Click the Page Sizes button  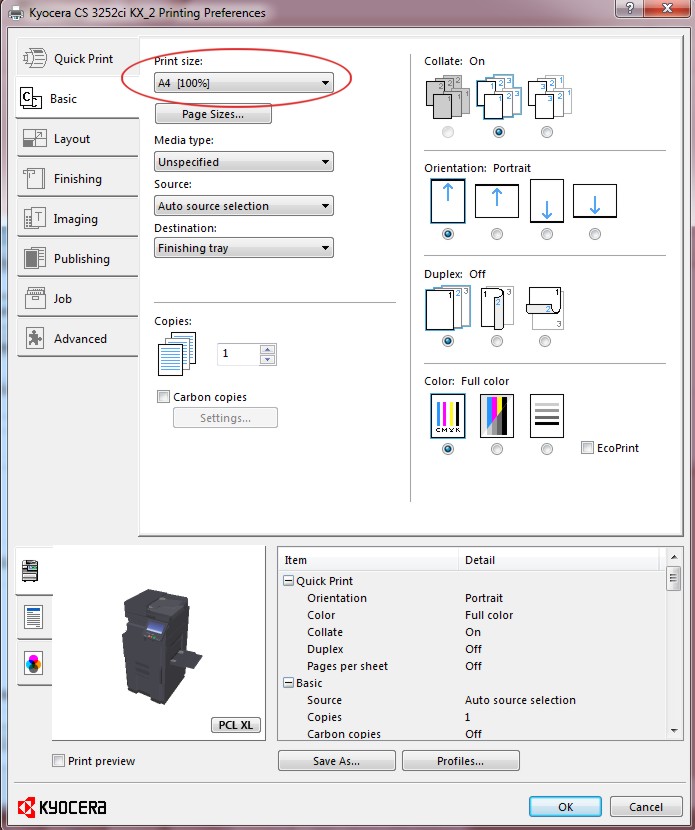213,114
